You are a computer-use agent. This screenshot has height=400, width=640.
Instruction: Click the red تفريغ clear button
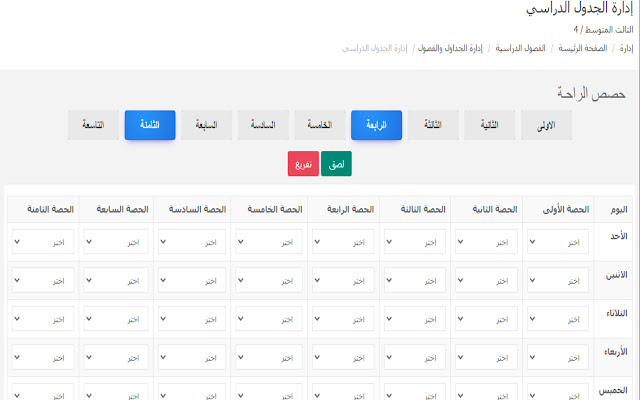(x=303, y=164)
